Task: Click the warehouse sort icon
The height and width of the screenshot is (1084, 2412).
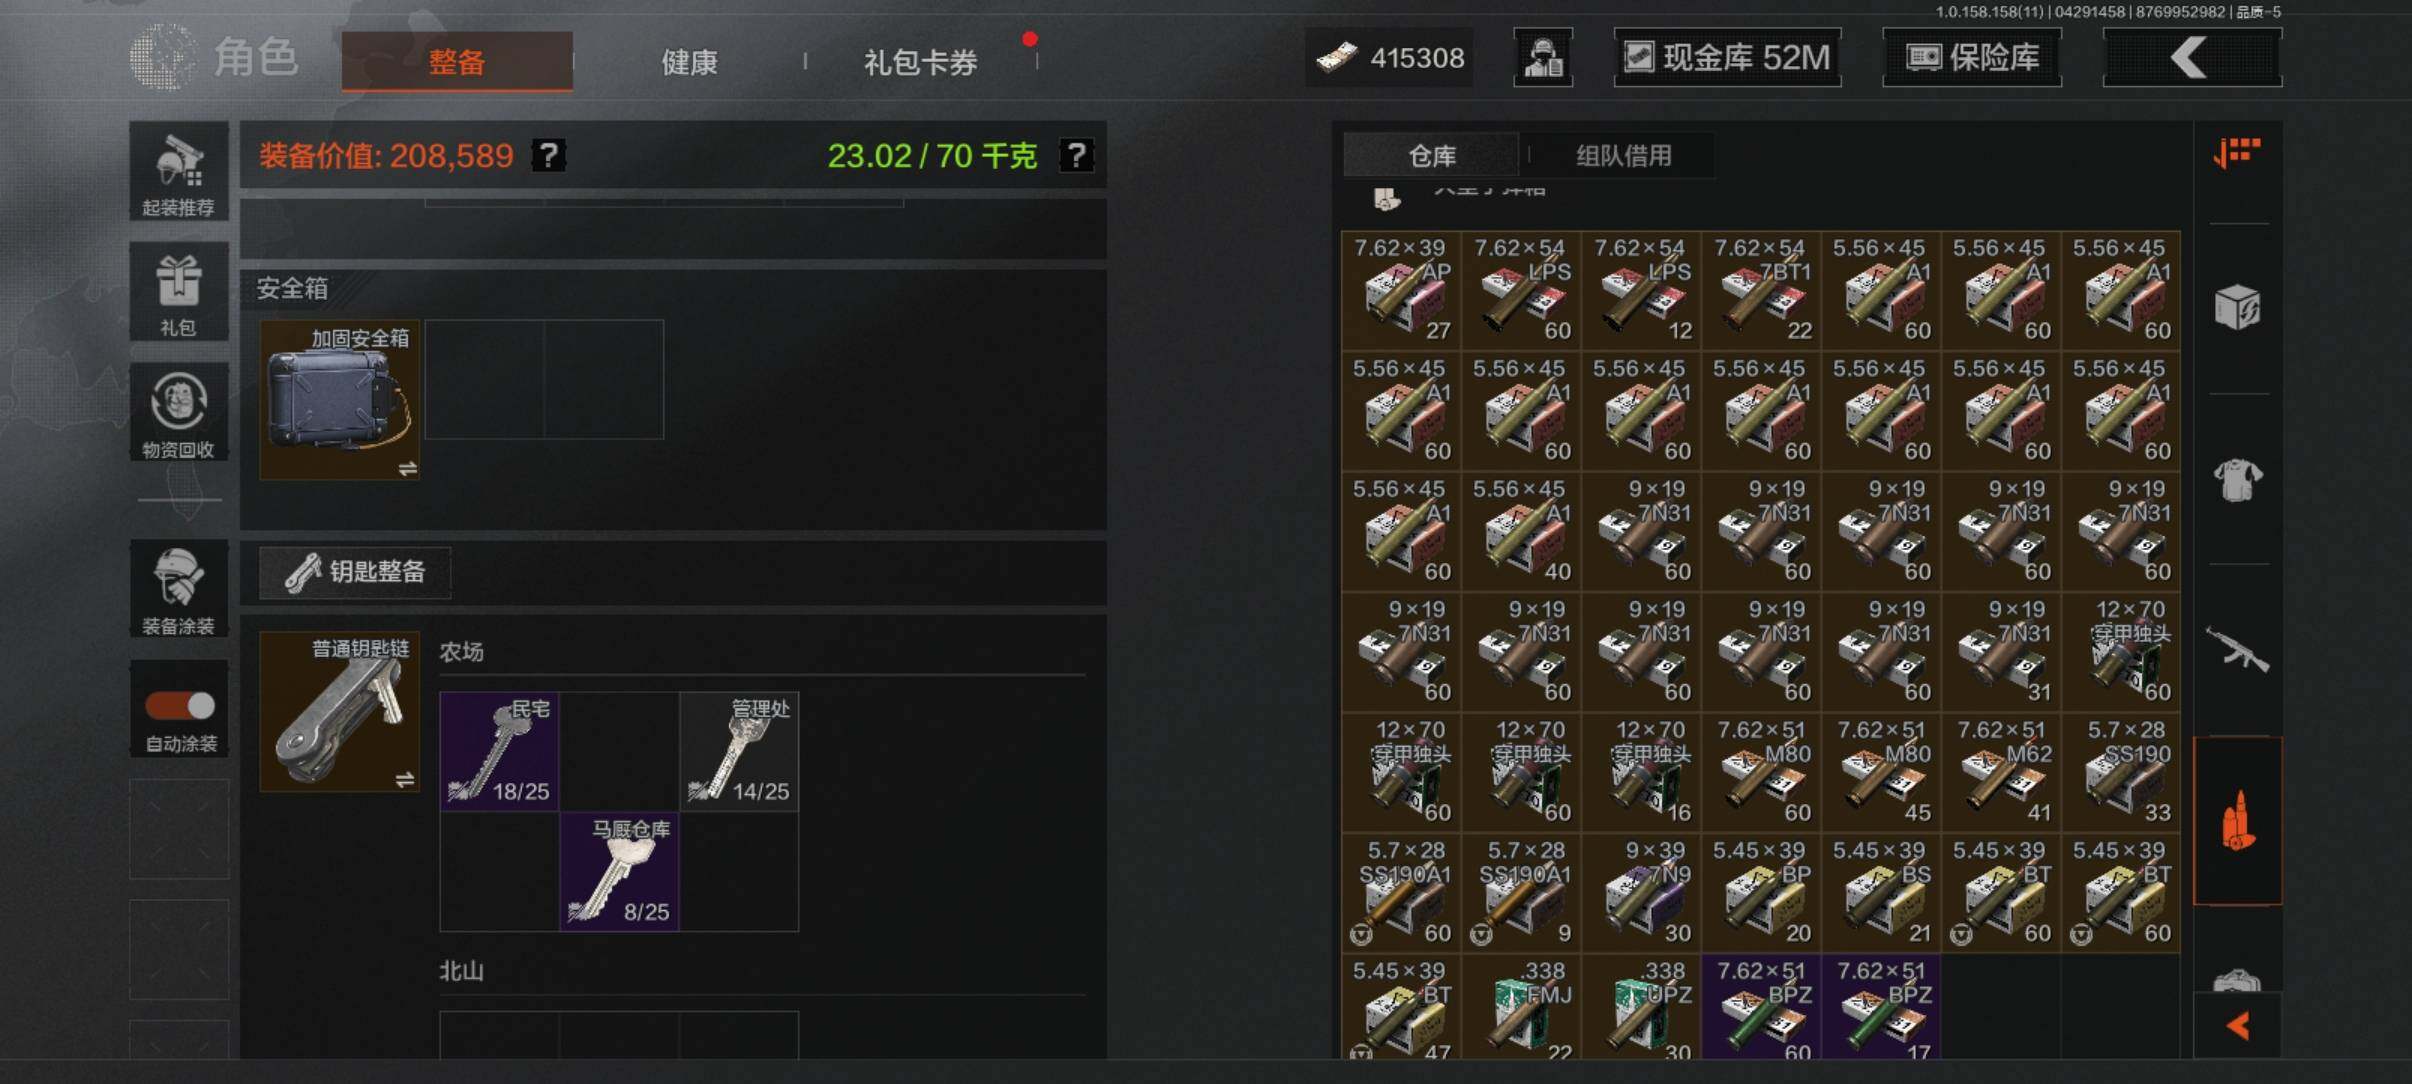Action: coord(2237,153)
